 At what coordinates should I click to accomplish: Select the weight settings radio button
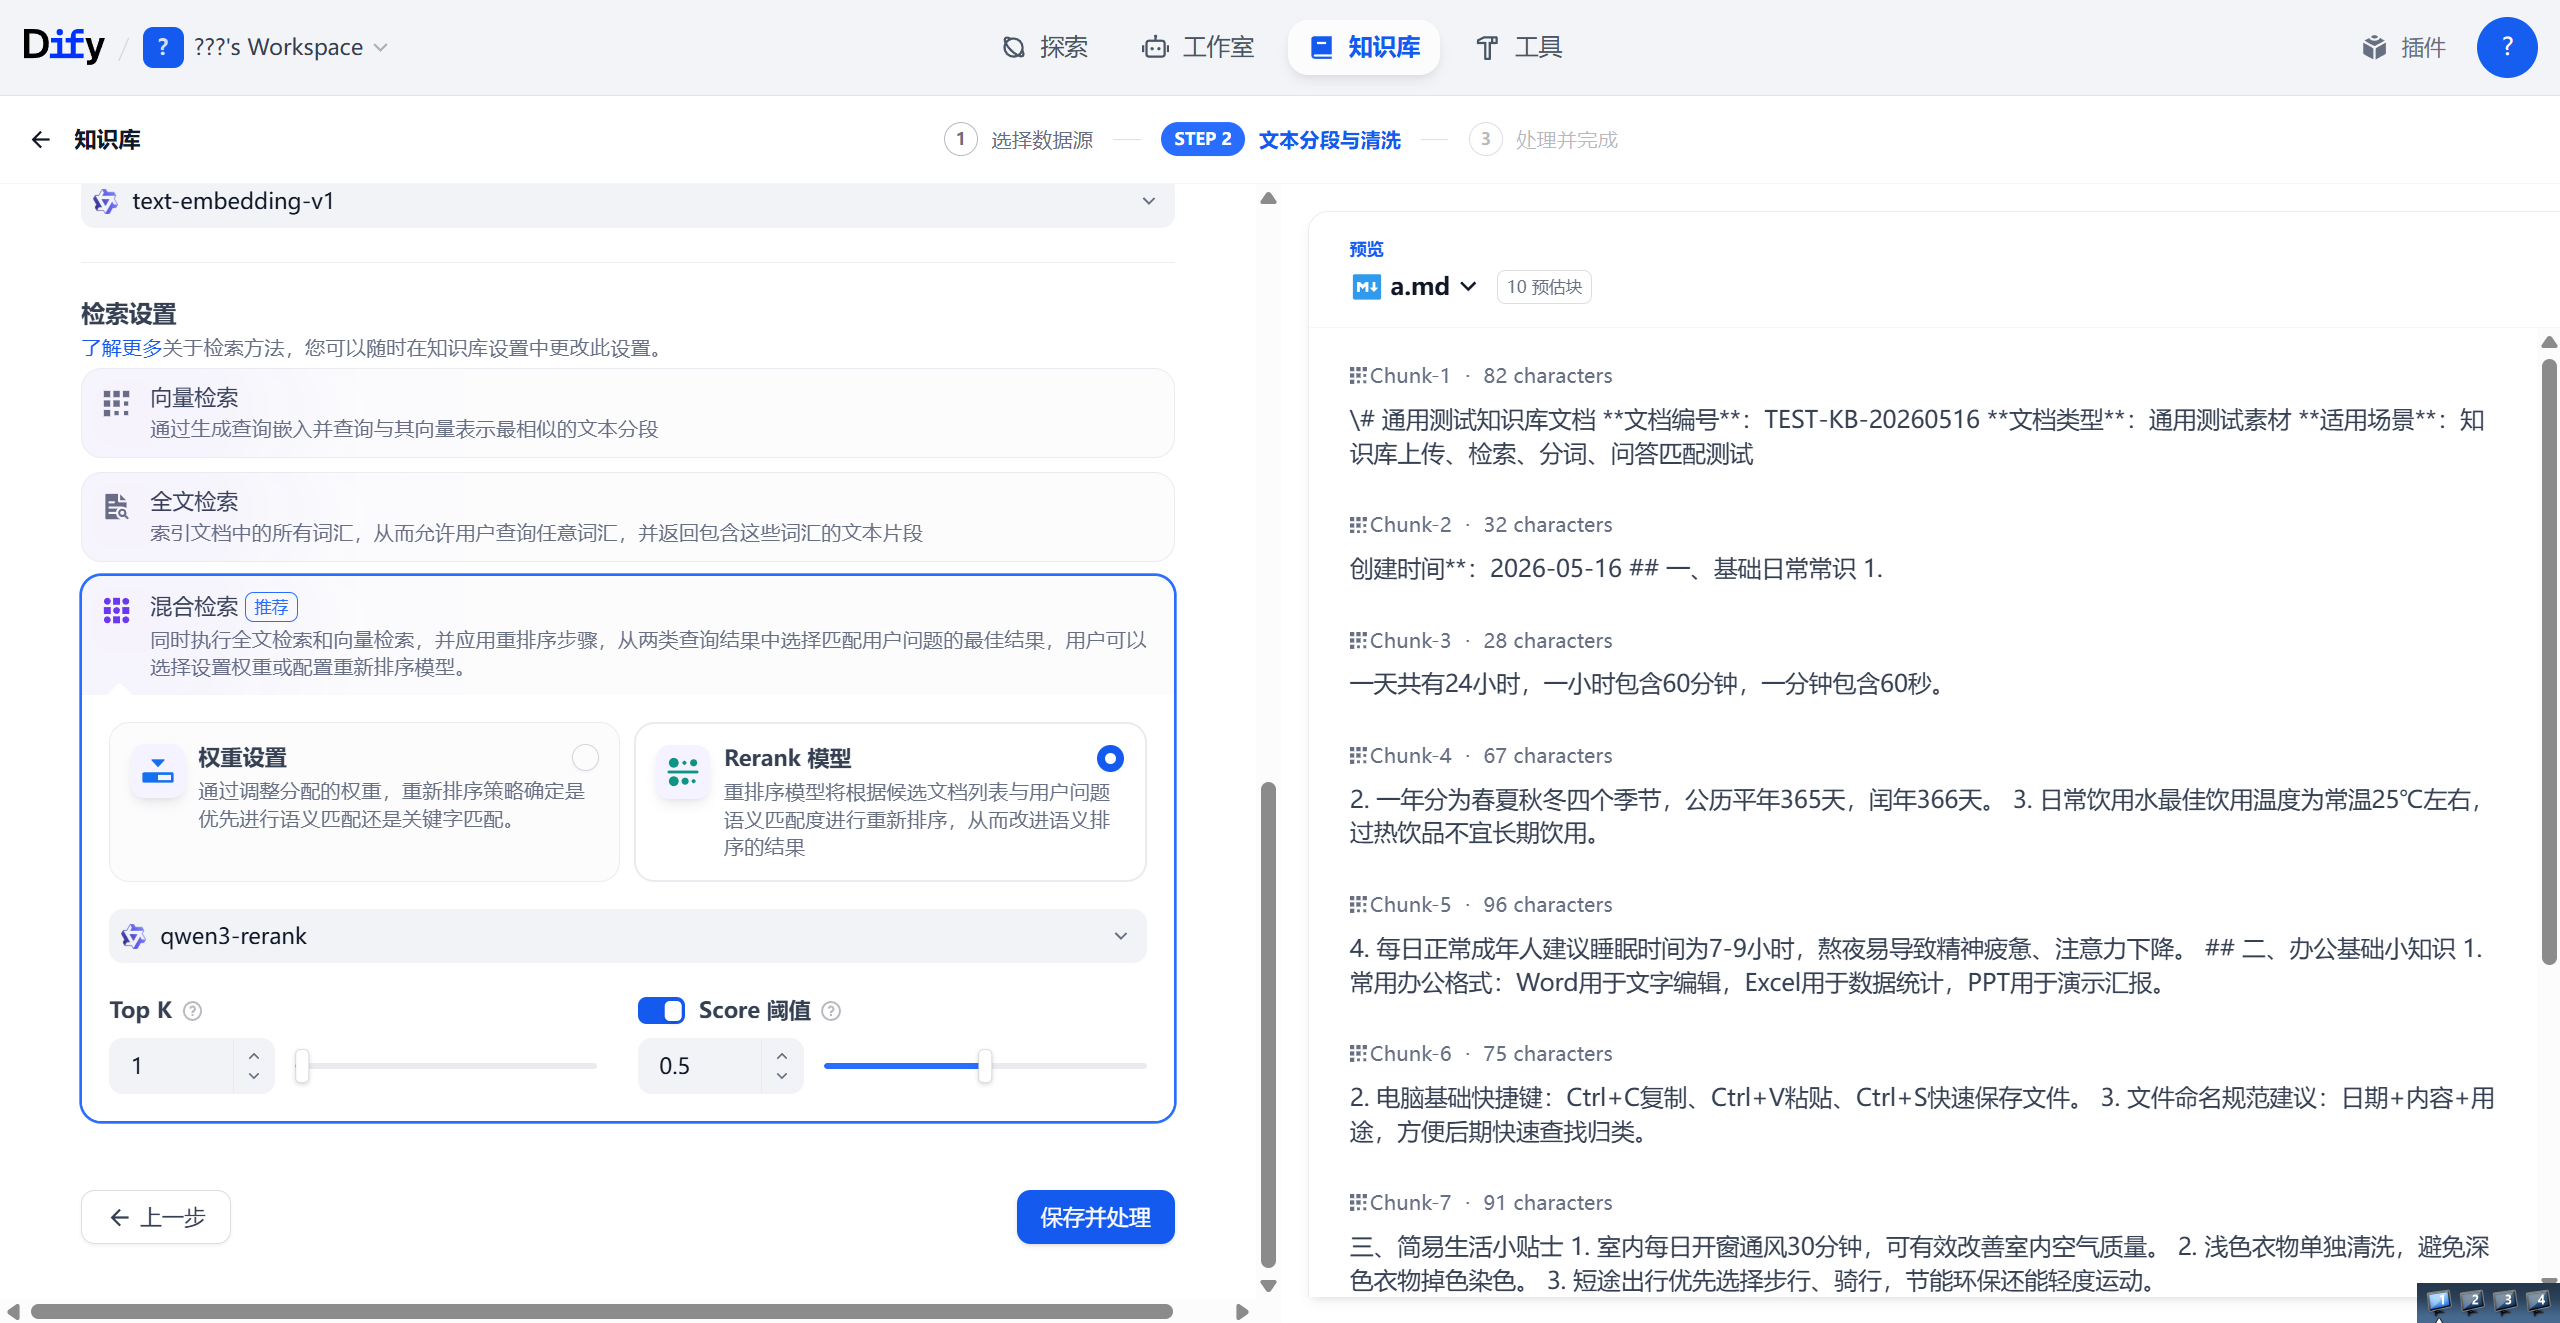585,758
